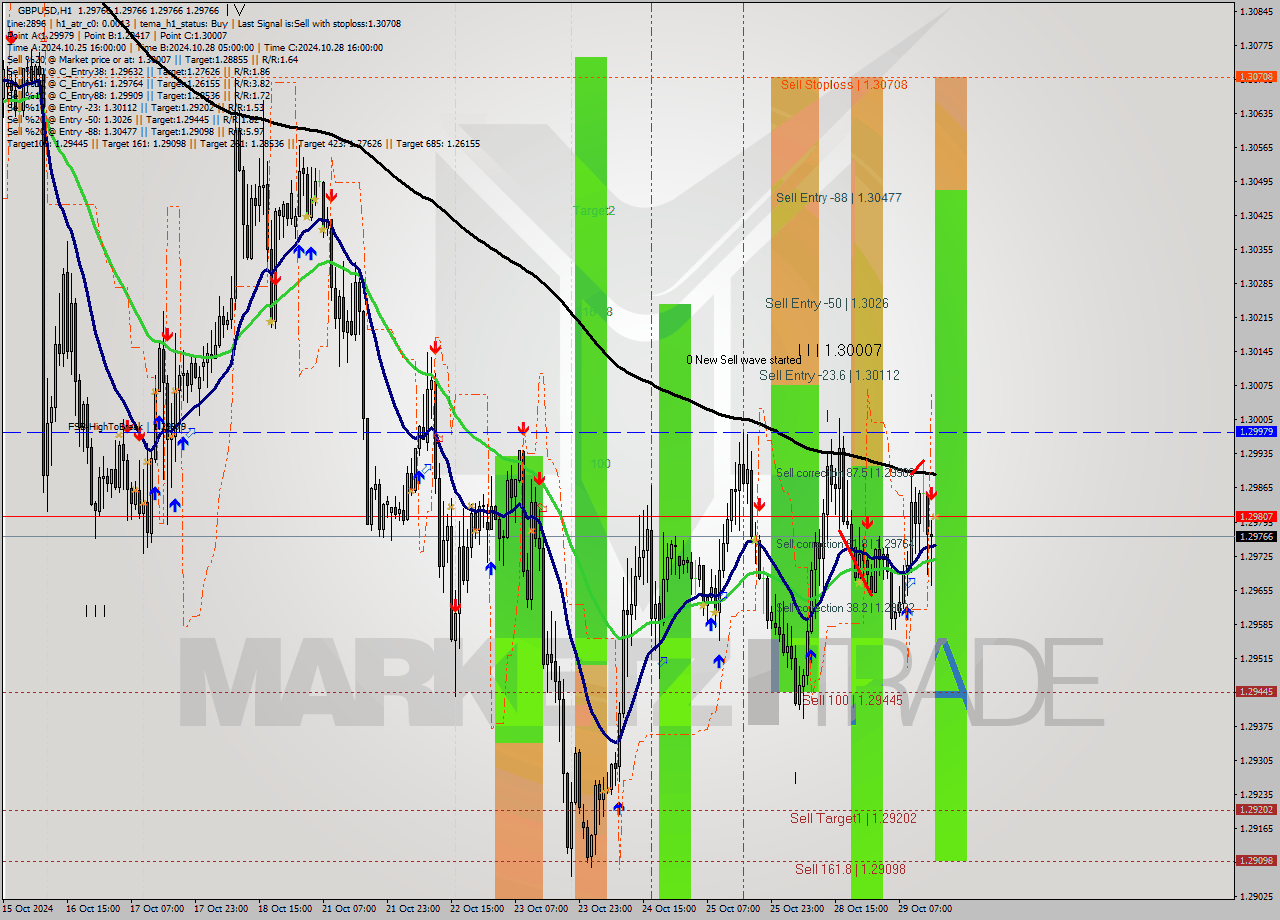
Task: Click the '23 Oct 23:00' time axis label
Action: tap(605, 909)
